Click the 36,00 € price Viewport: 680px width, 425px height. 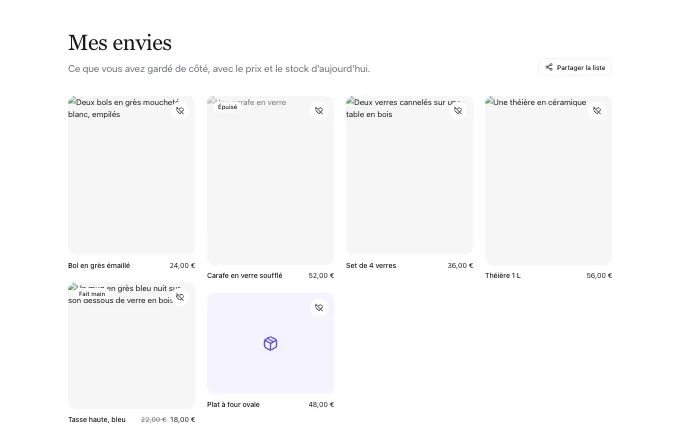[460, 265]
